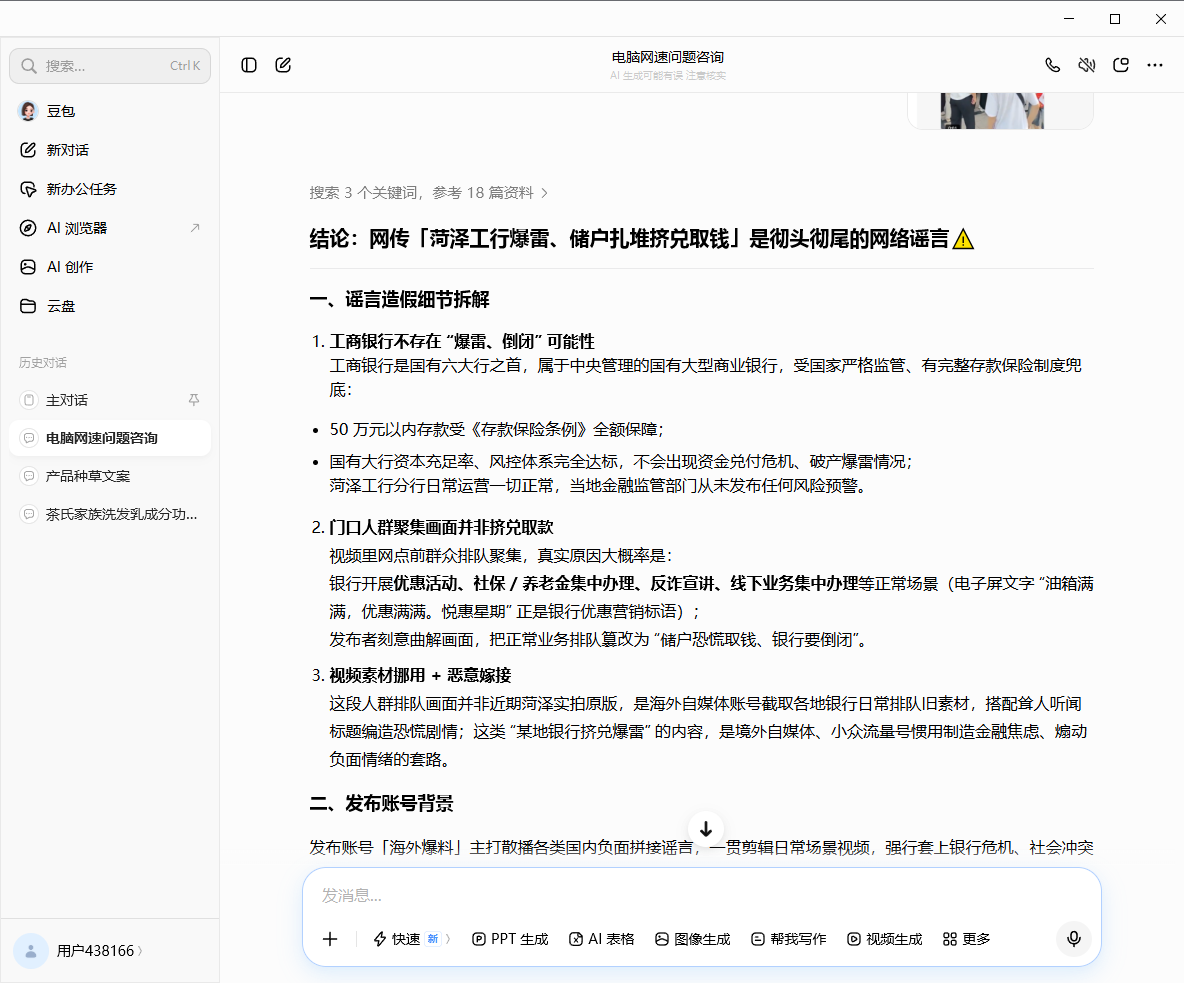Open 茶氏家族洗发乳成分功... history chat
This screenshot has width=1184, height=983.
click(110, 514)
